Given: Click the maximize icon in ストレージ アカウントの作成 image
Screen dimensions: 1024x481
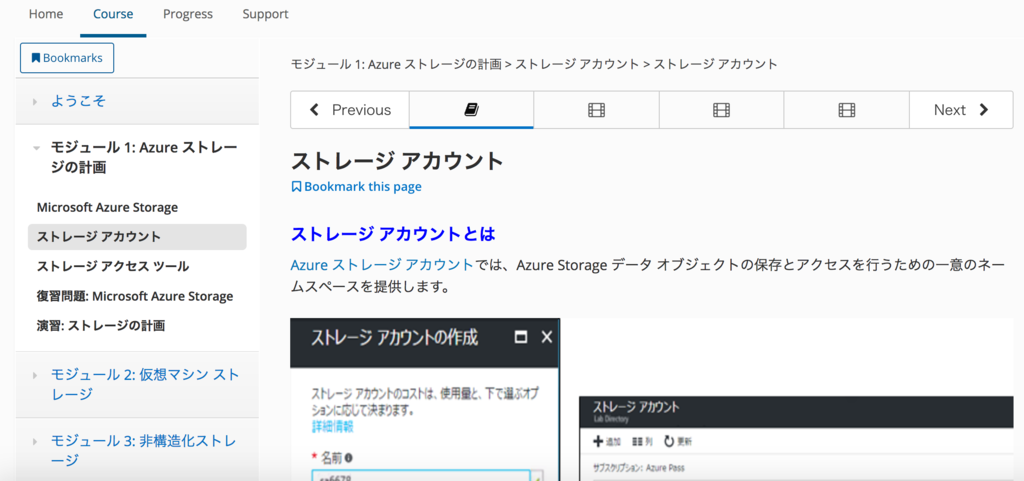Looking at the screenshot, I should (x=520, y=337).
